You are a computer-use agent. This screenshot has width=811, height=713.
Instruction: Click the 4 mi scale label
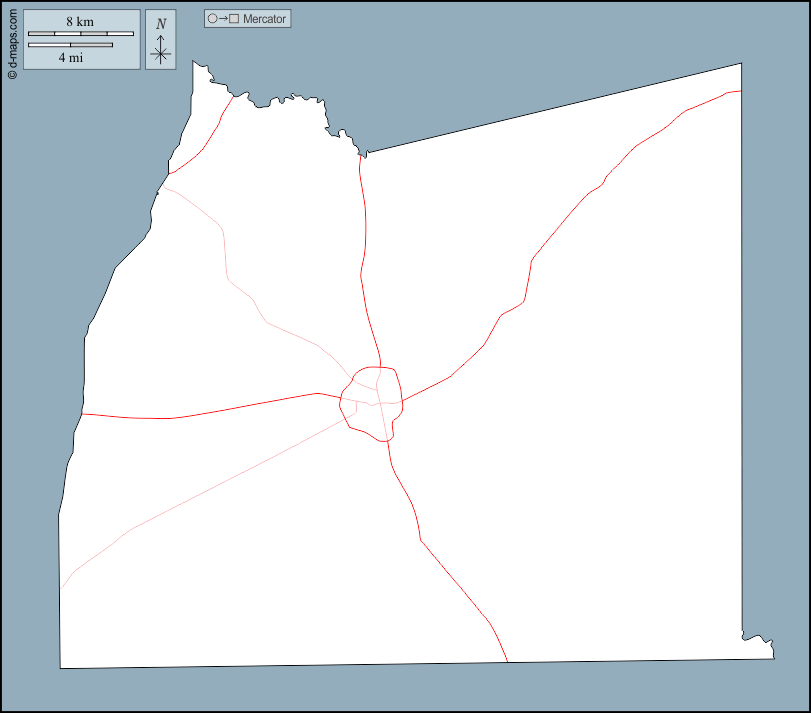point(70,58)
